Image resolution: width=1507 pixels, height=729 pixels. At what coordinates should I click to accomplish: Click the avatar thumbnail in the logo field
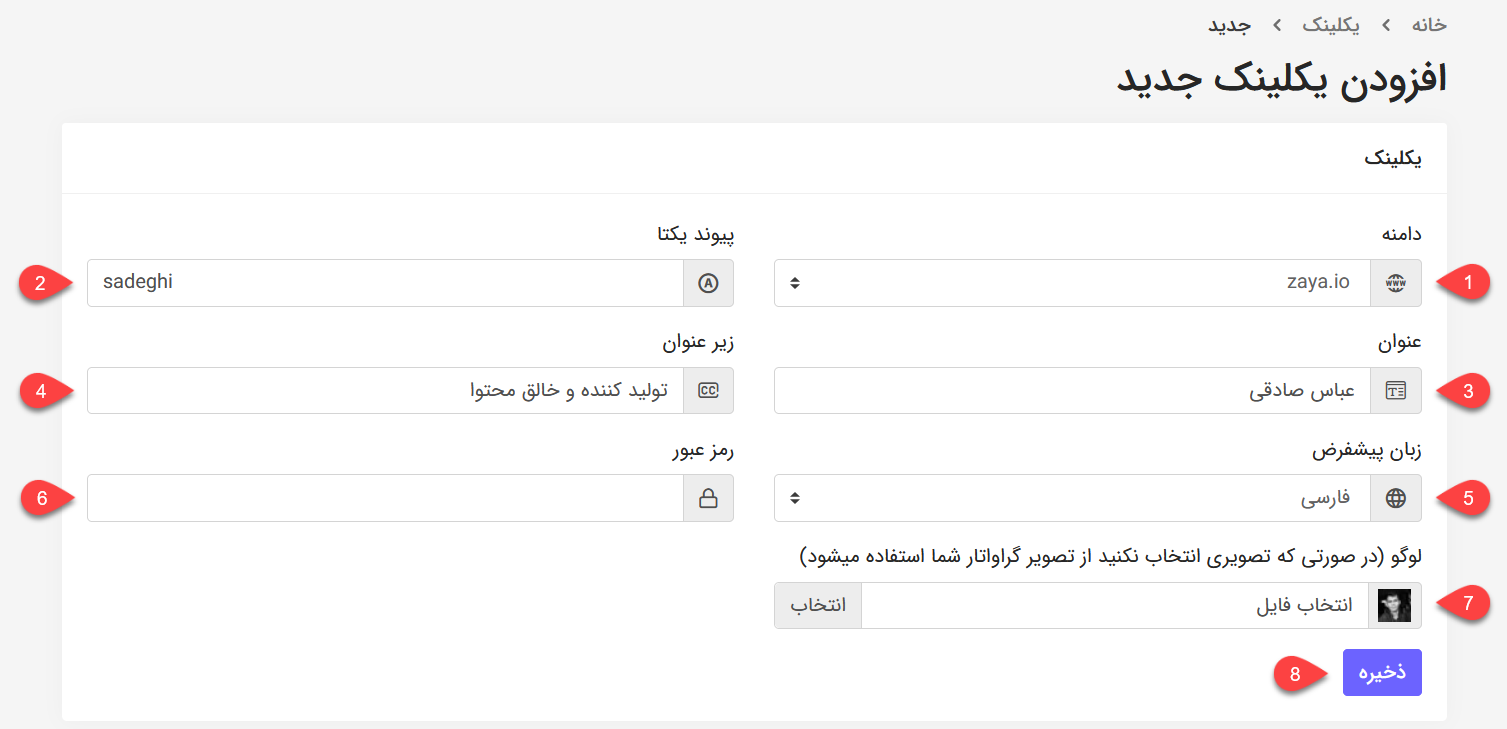(x=1395, y=605)
